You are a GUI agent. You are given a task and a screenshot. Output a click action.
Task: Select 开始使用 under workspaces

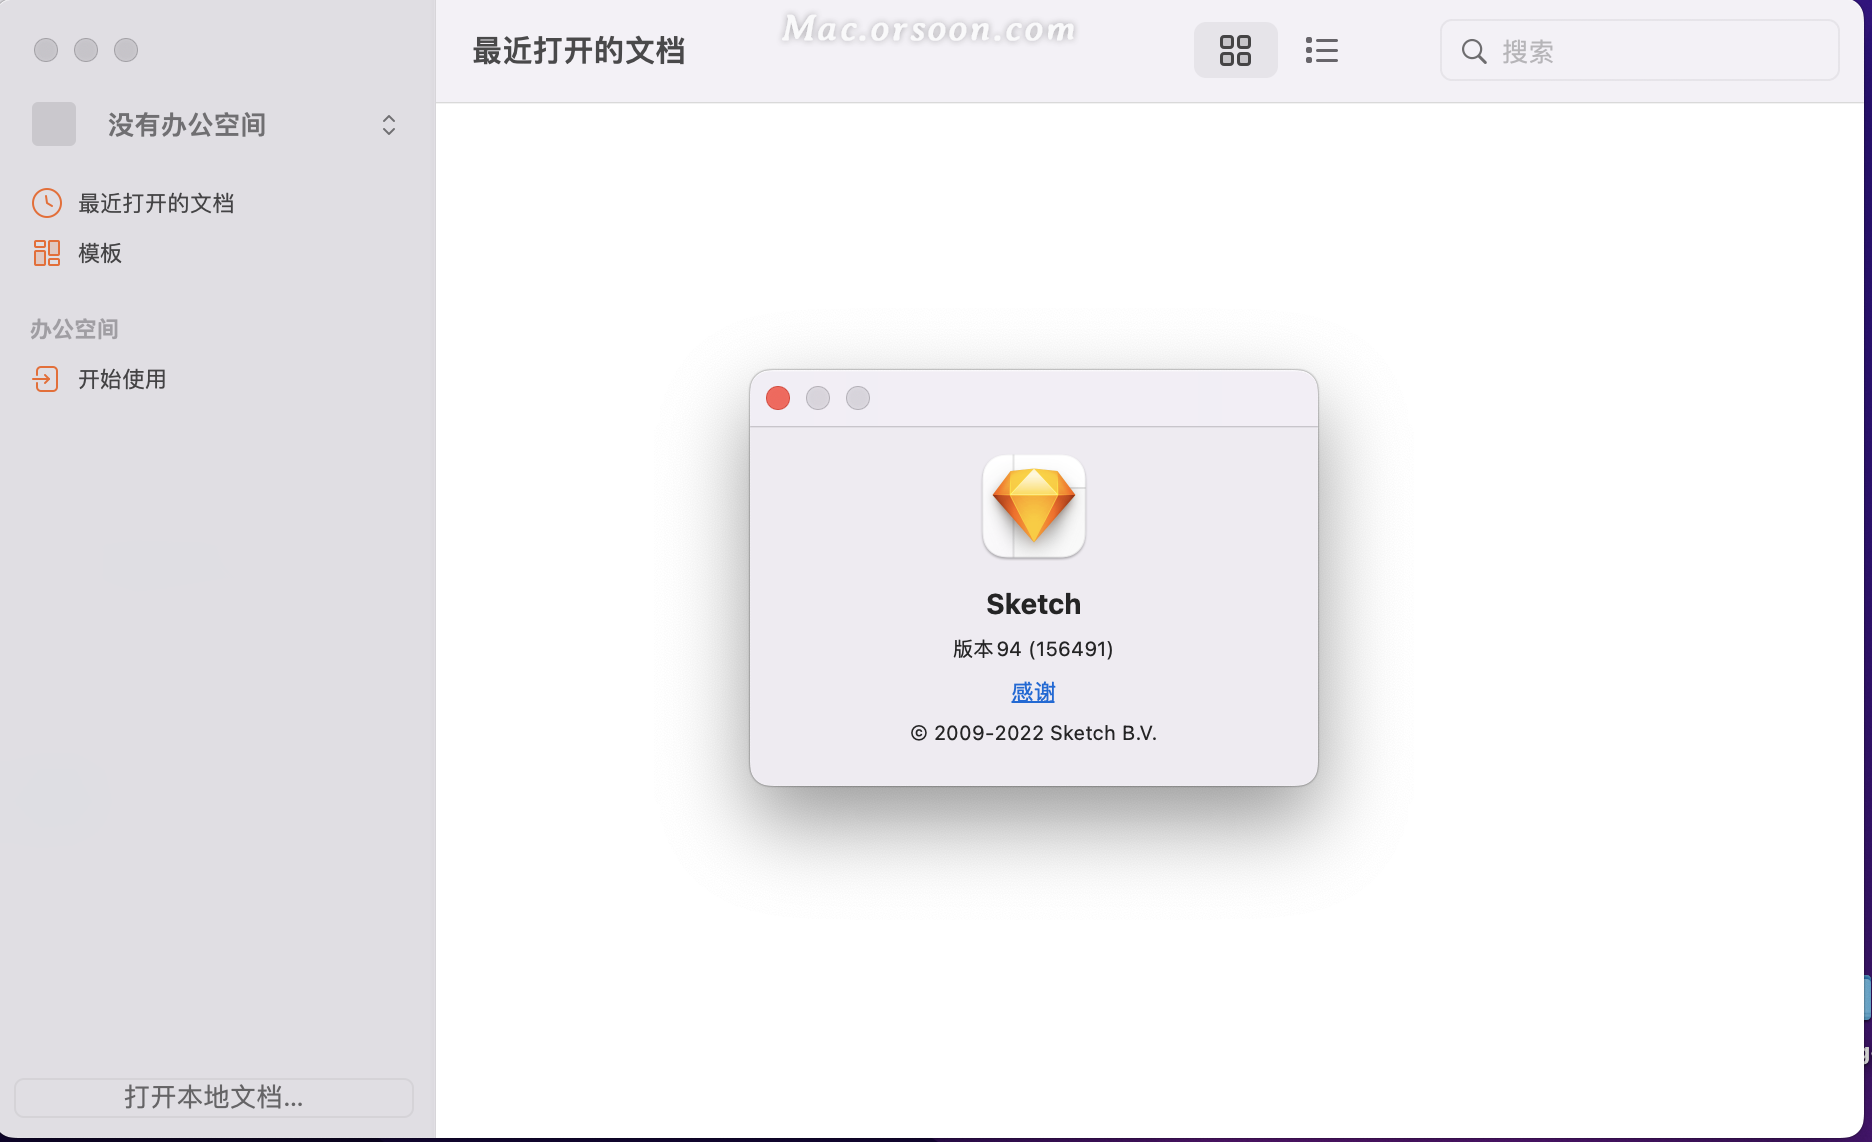tap(122, 379)
